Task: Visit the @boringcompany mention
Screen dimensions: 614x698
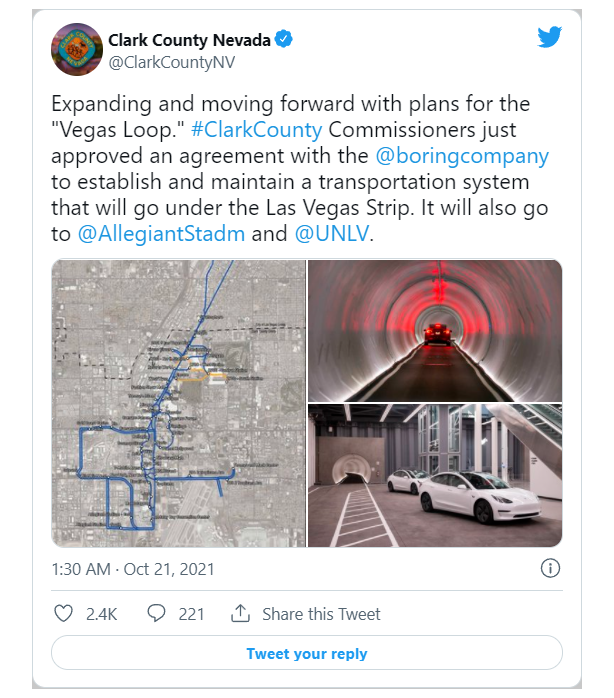Action: coord(462,156)
